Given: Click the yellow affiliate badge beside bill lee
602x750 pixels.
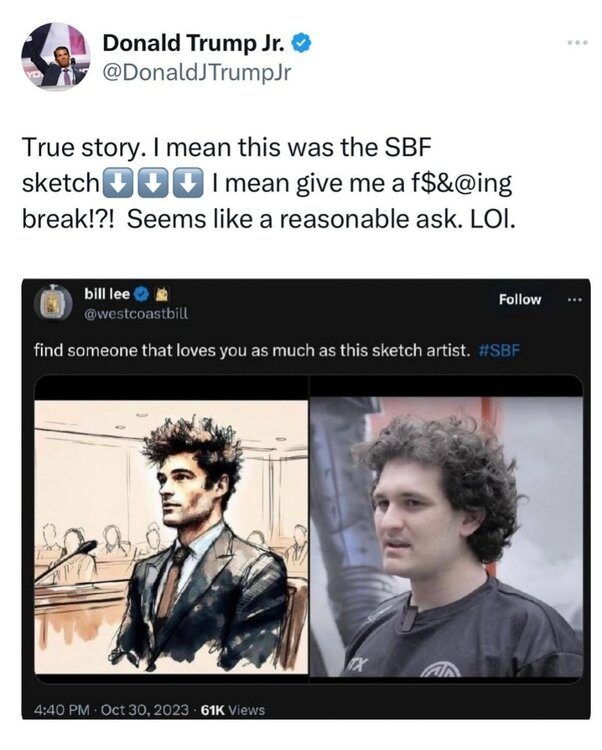Looking at the screenshot, I should click(x=161, y=294).
